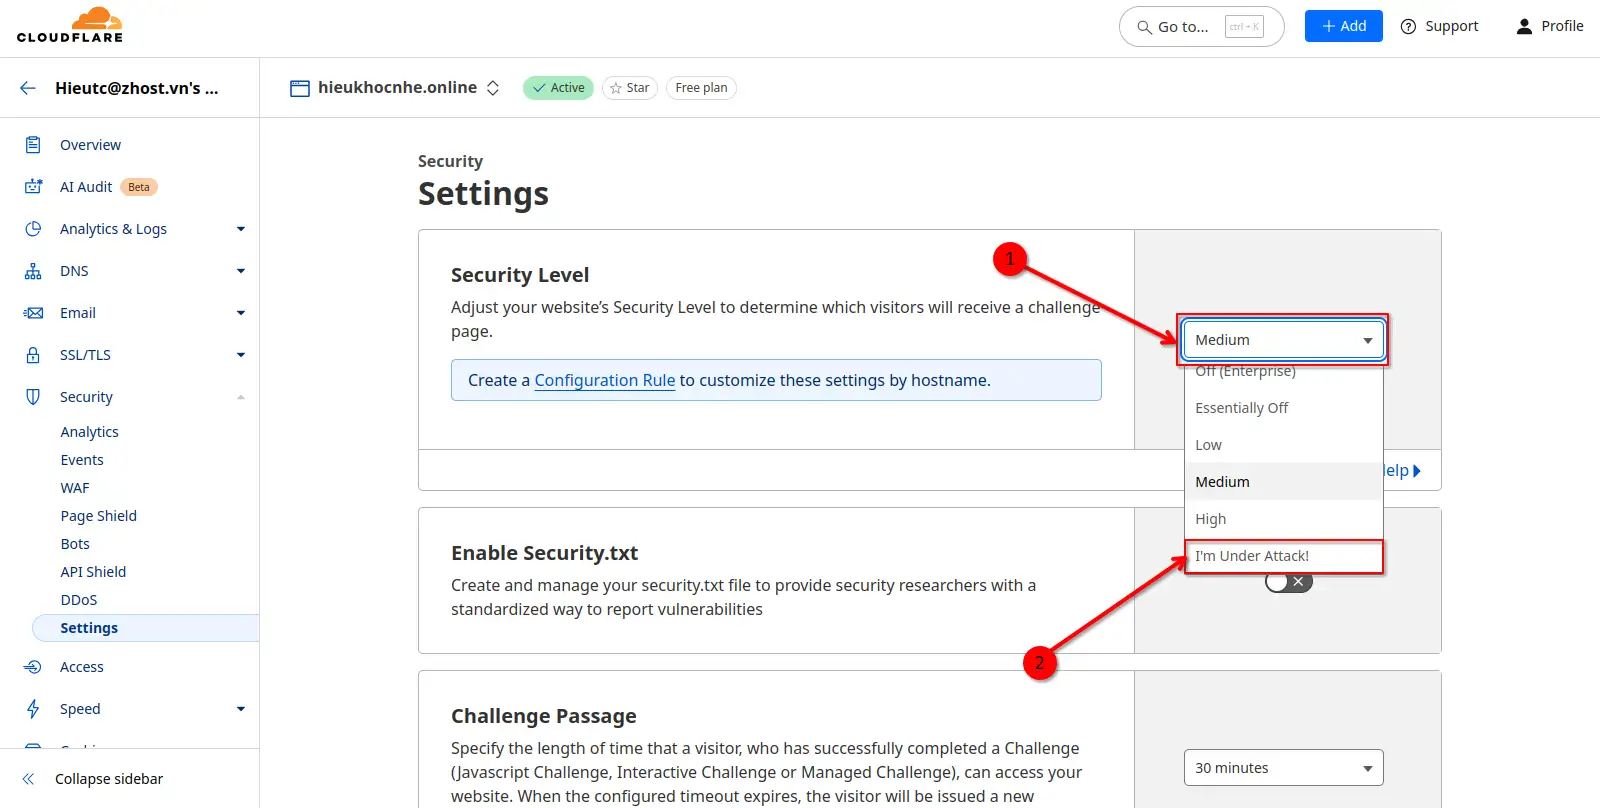Click the Go to... search field
This screenshot has height=808, width=1600.
coord(1200,27)
